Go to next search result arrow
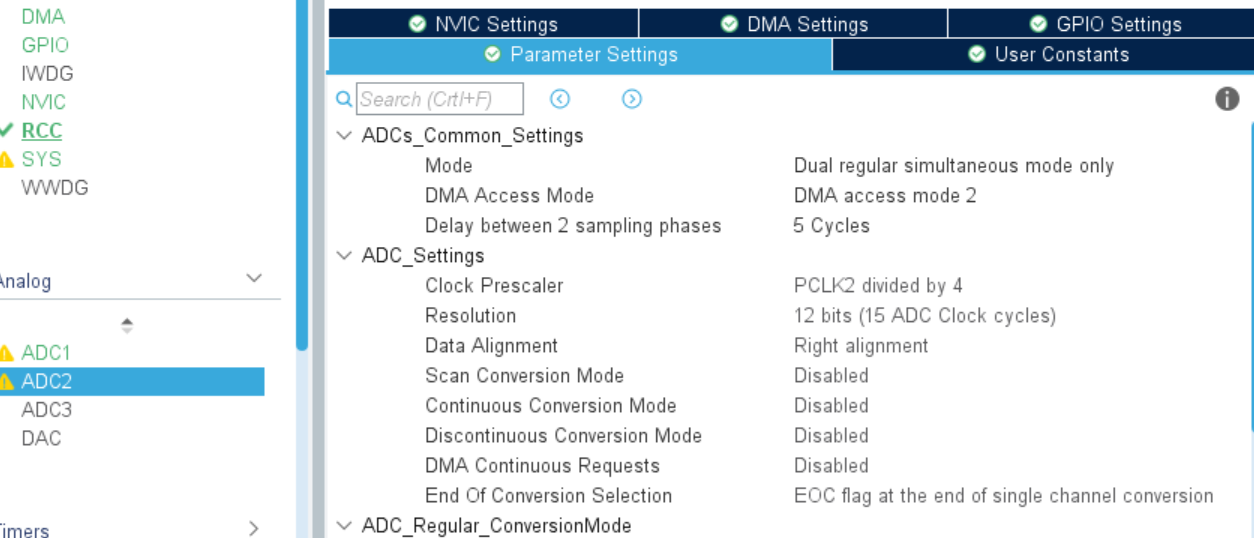The height and width of the screenshot is (538, 1254). coord(632,99)
